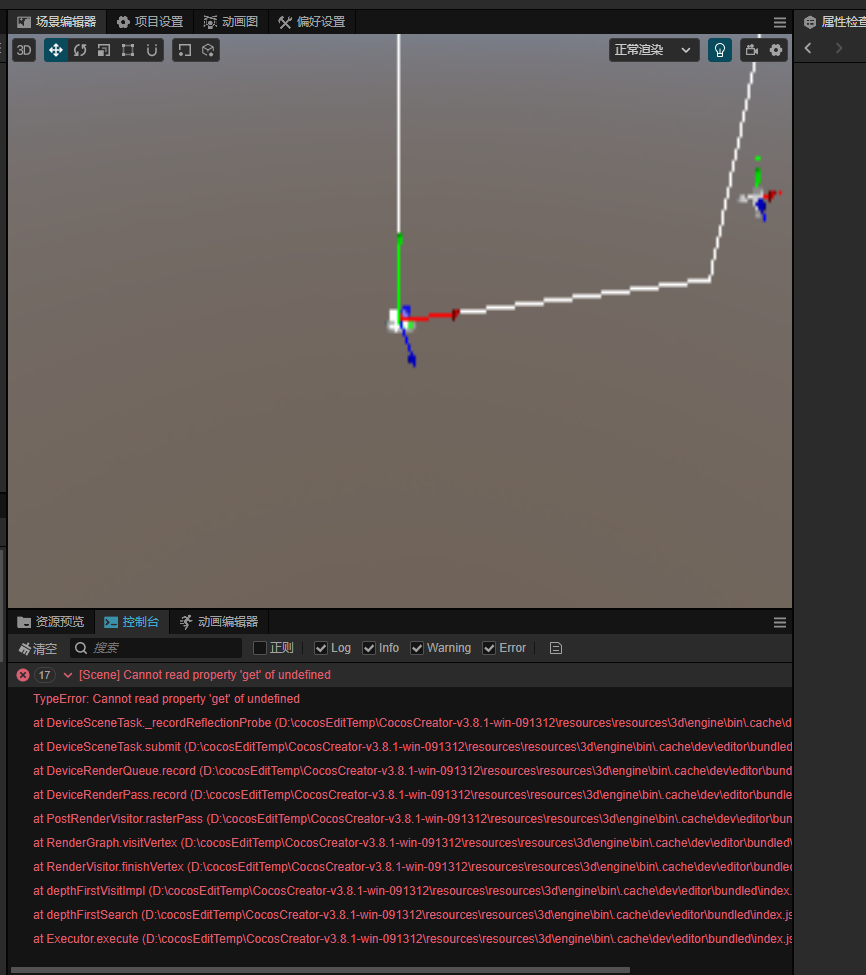Screen dimensions: 866x975
Task: Switch to the 偏好设置 tab
Action: [x=311, y=22]
